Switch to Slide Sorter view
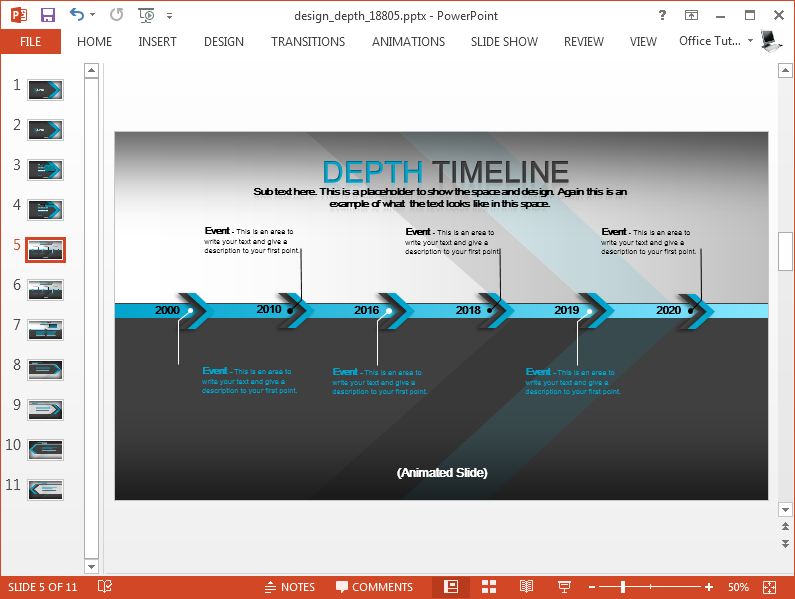The image size is (795, 599). point(489,587)
